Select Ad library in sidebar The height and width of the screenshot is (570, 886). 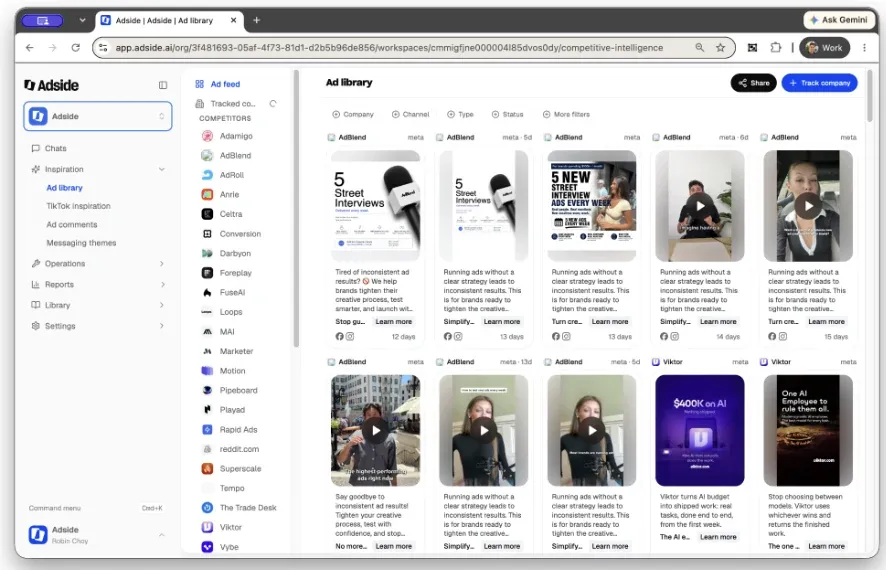64,188
